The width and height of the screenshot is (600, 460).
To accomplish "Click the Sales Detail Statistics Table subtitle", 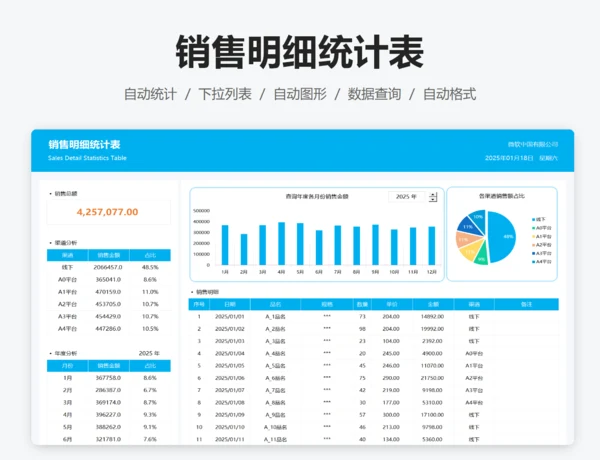I will [87, 158].
